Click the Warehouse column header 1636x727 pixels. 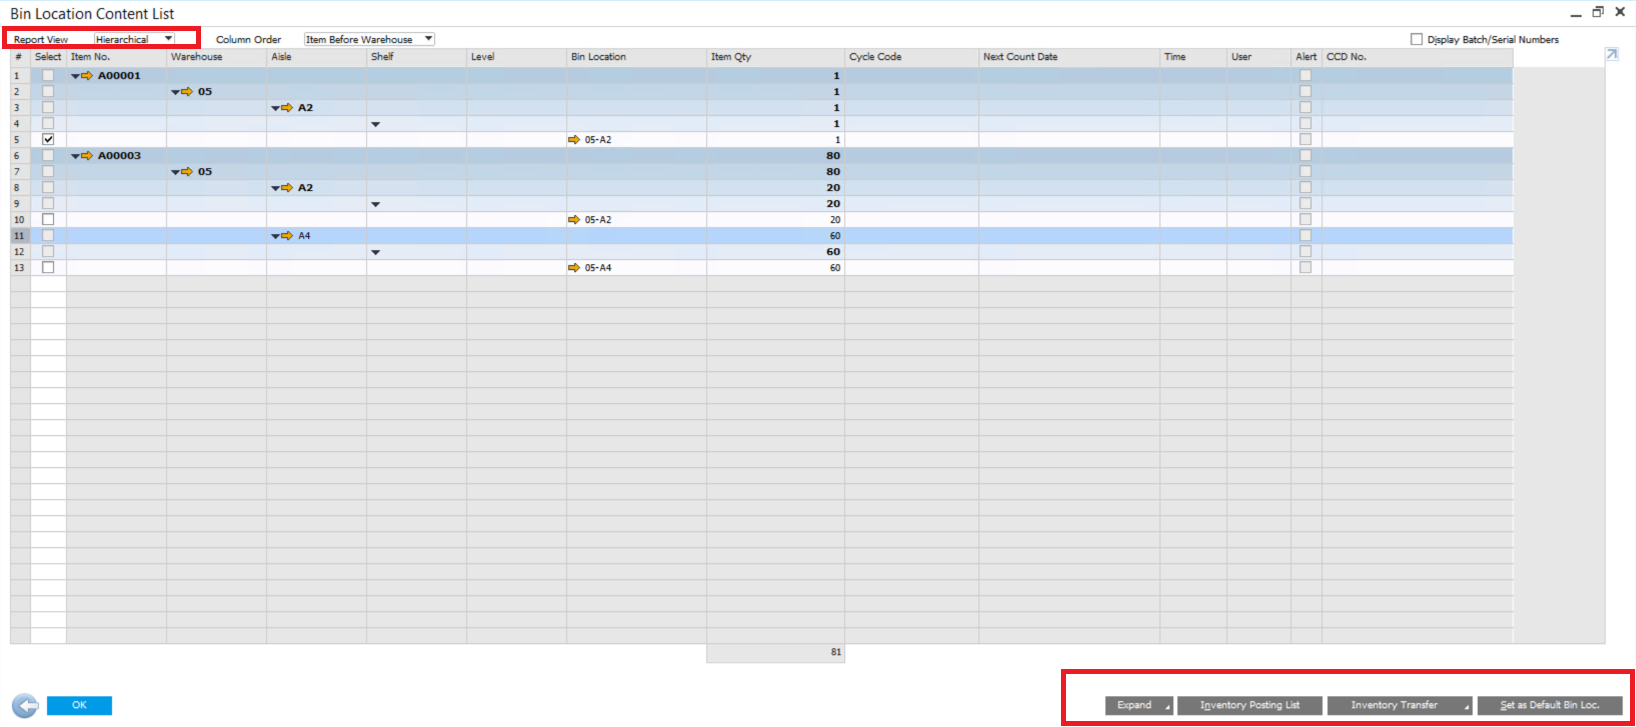(x=216, y=57)
